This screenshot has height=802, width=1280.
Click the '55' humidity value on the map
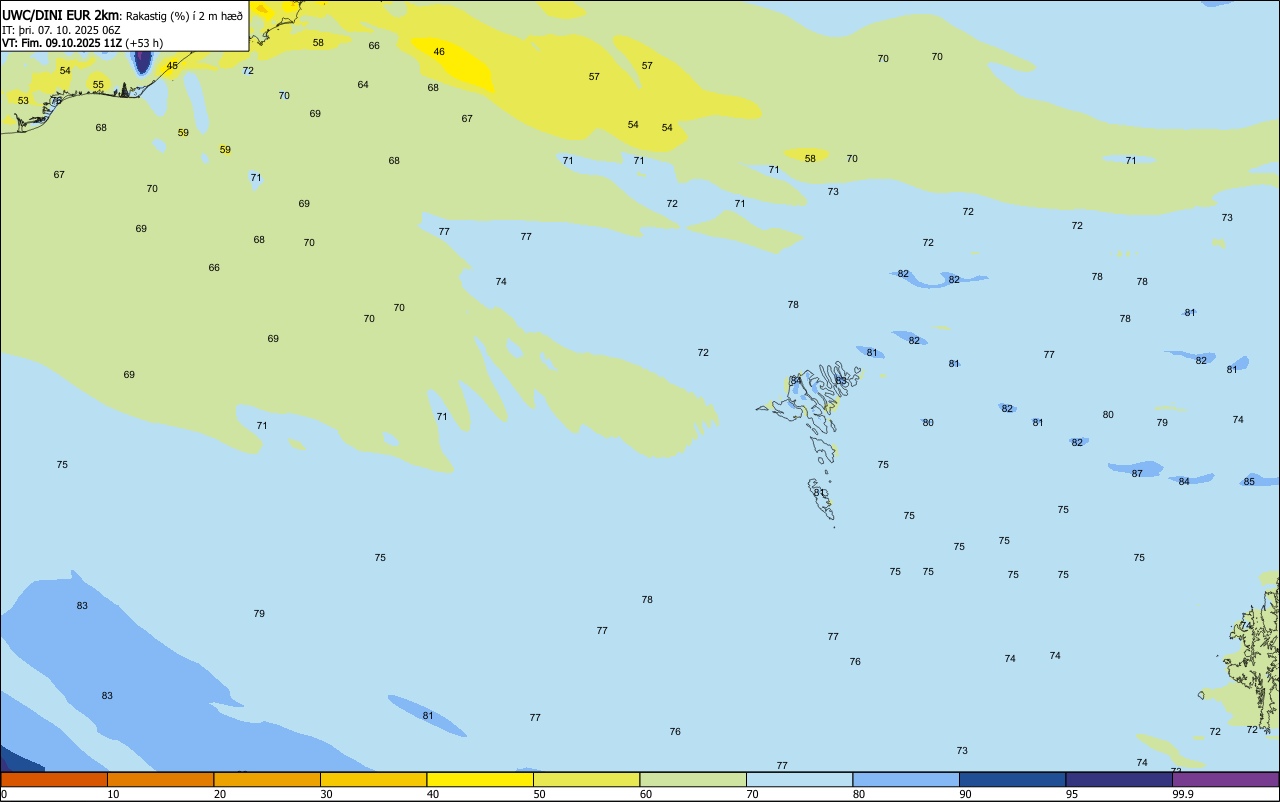pos(98,85)
